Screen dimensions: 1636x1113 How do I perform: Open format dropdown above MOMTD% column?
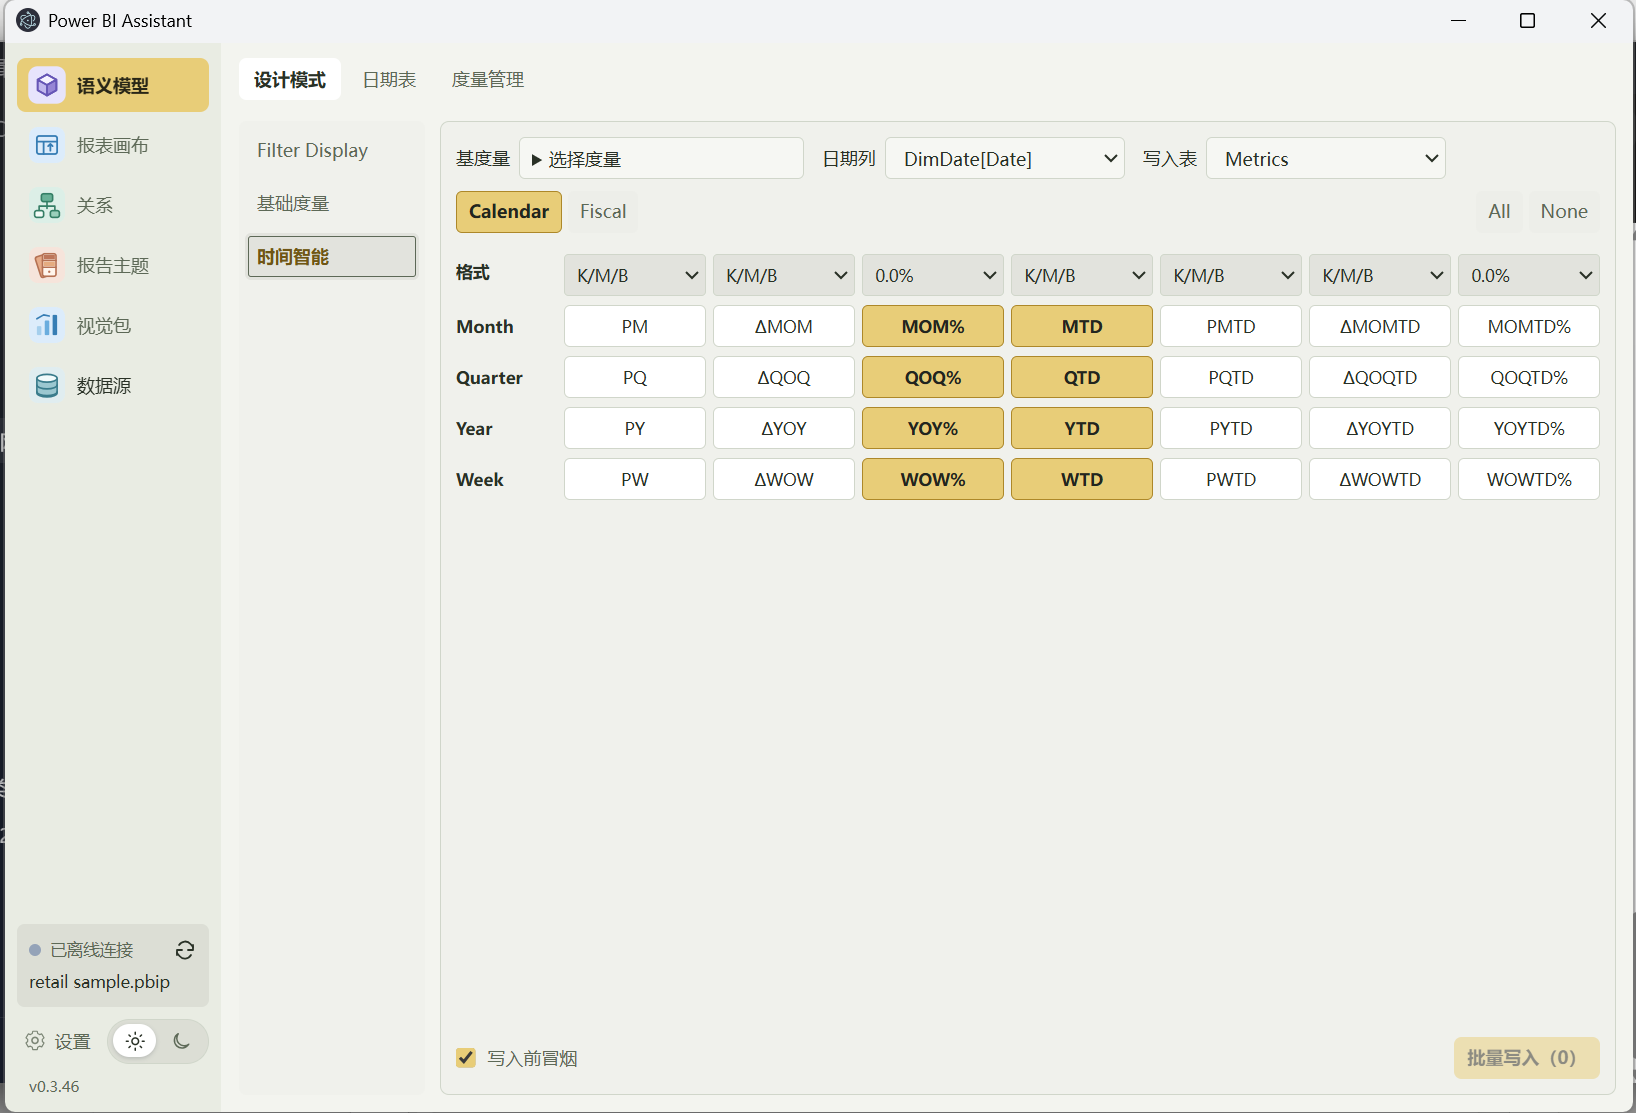(x=1529, y=275)
